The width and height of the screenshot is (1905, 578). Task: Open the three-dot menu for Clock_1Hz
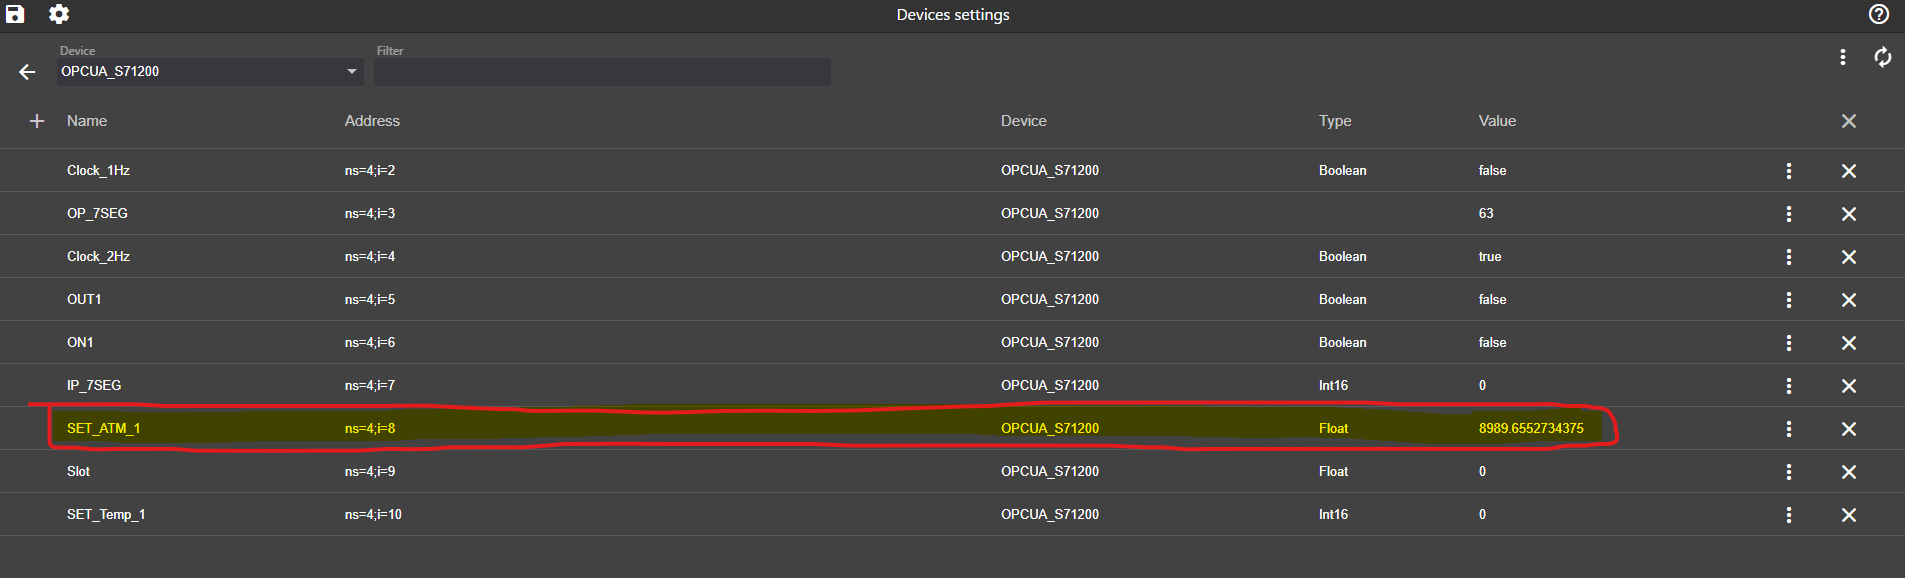[x=1789, y=170]
